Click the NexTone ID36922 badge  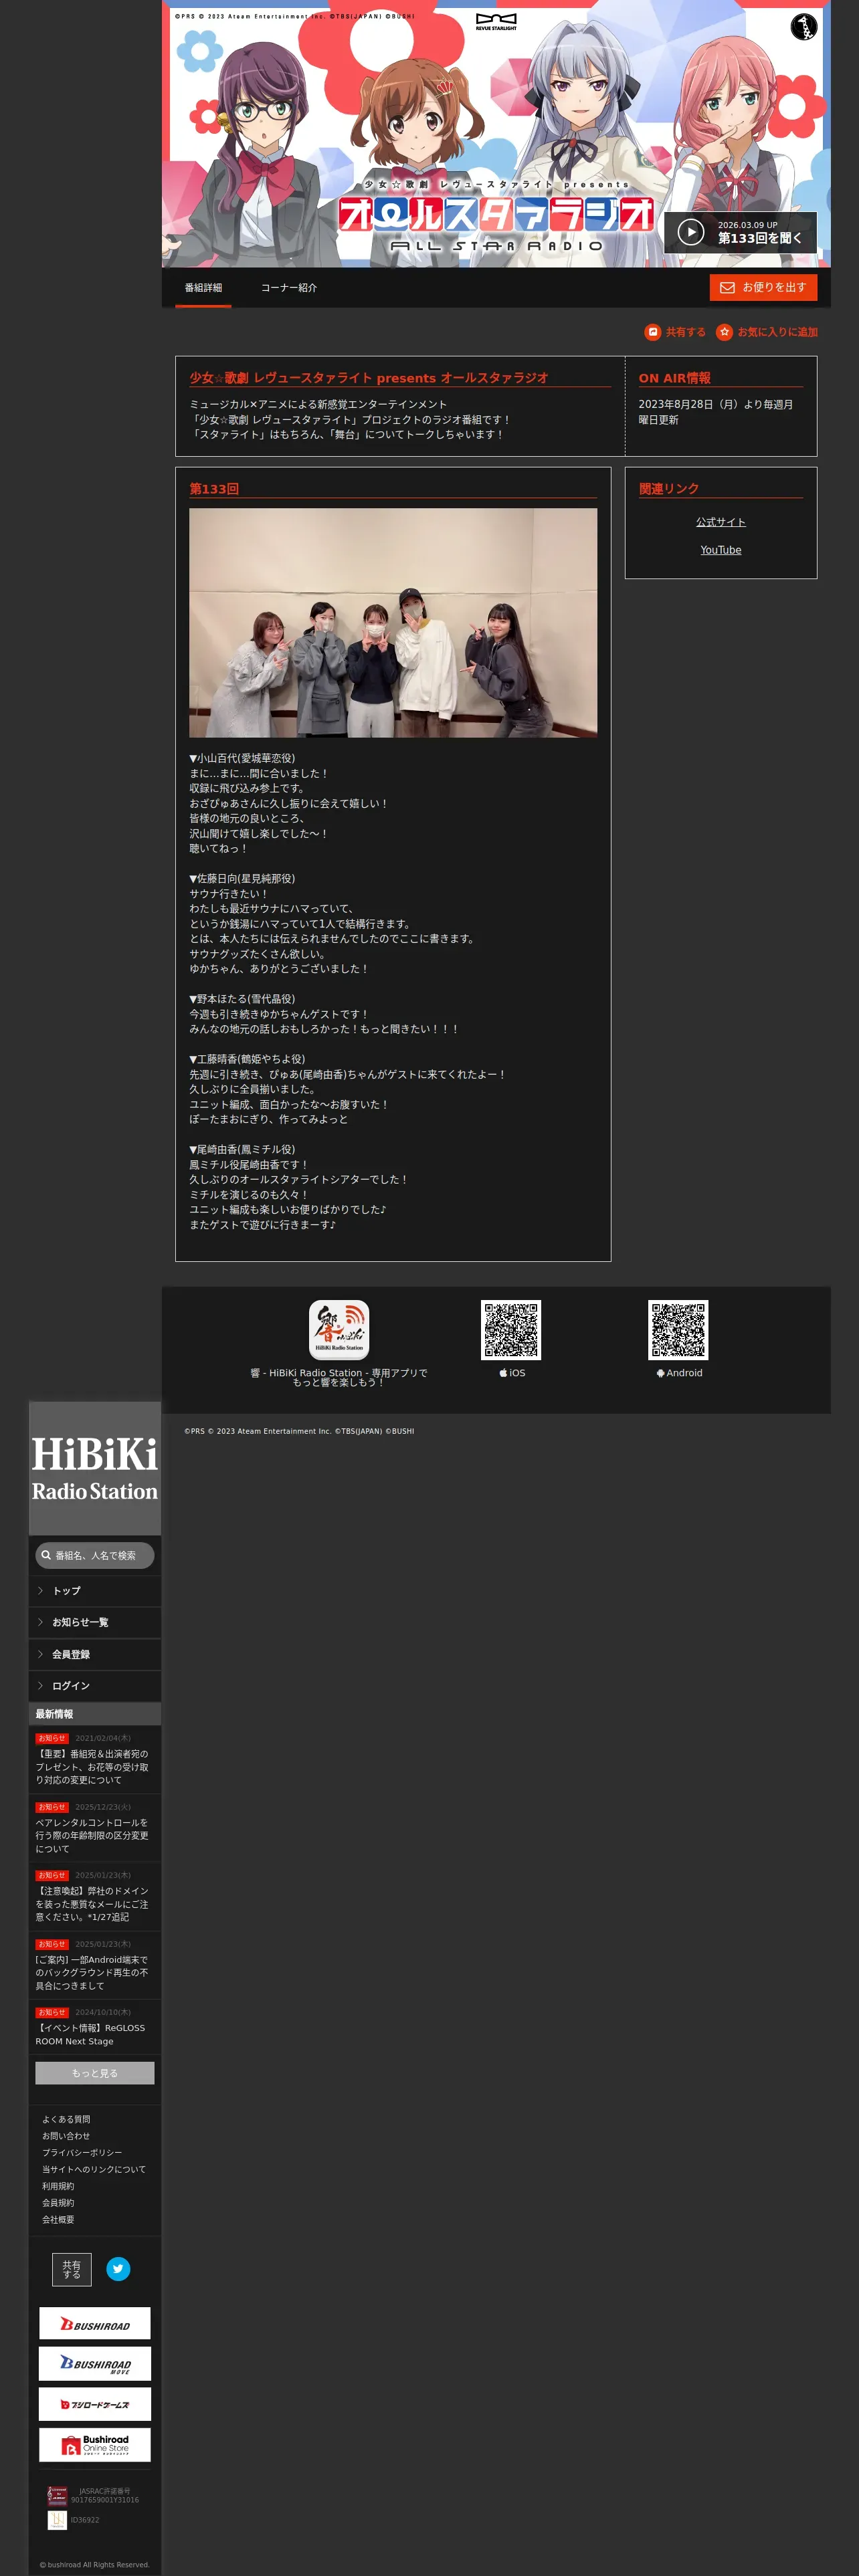click(x=57, y=2520)
